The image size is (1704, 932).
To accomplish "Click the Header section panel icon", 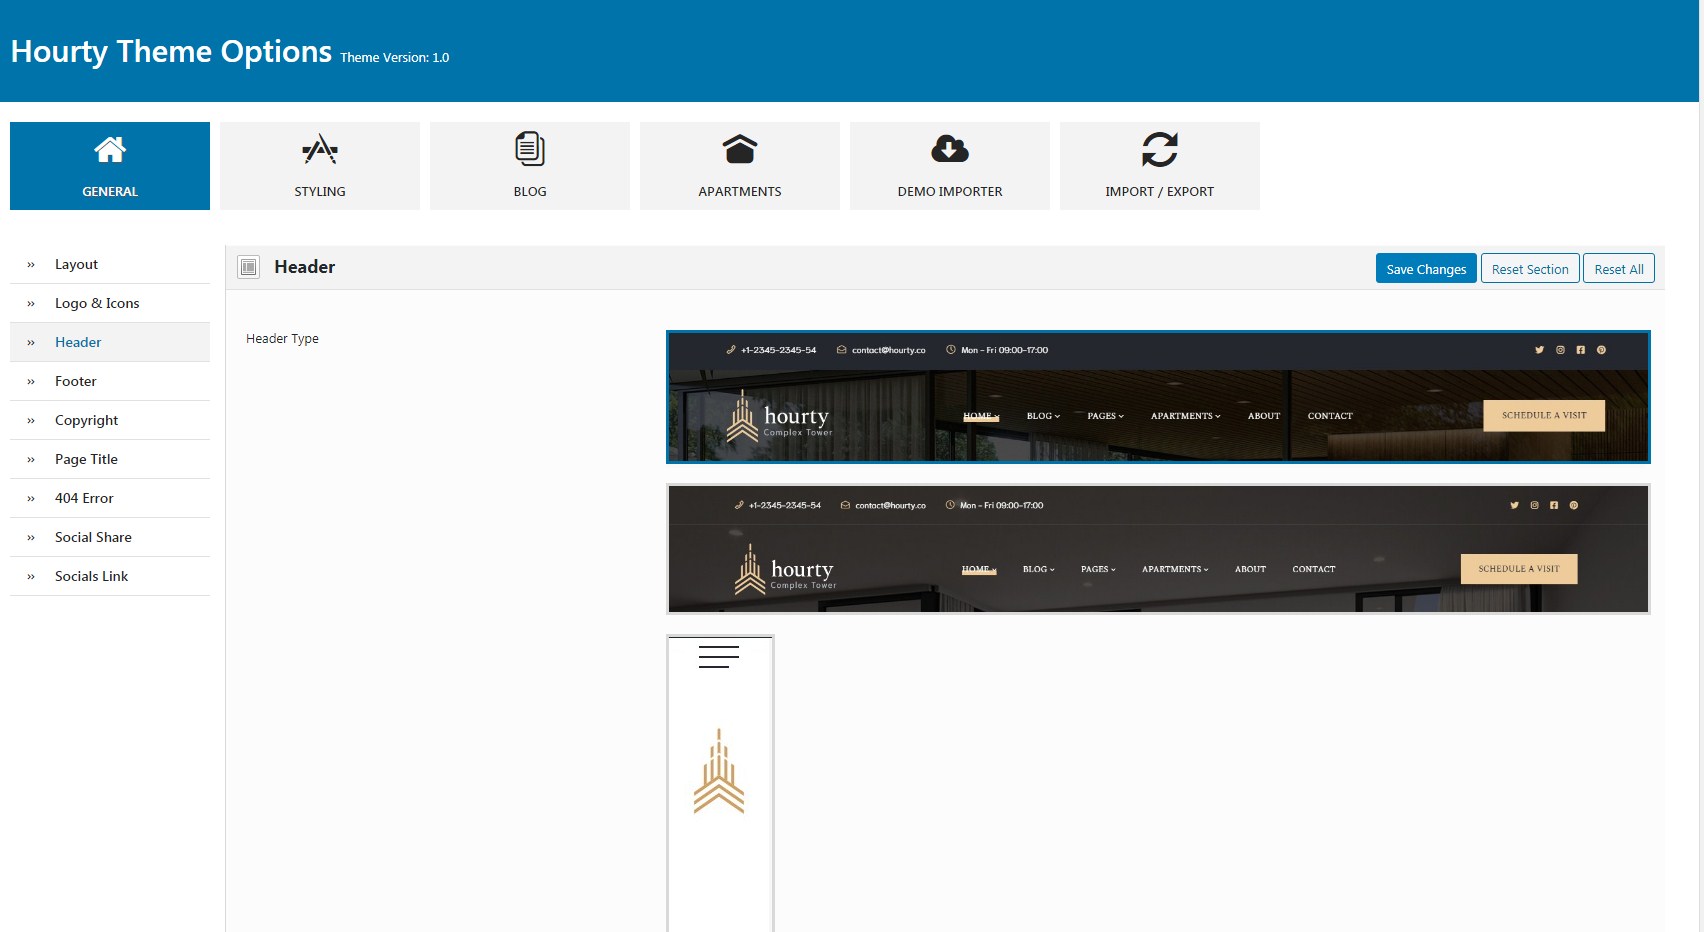I will (248, 267).
